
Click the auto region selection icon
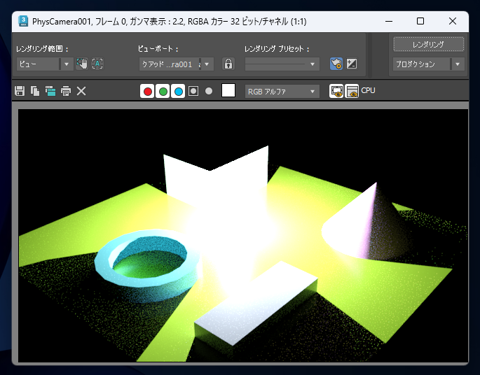pos(97,64)
